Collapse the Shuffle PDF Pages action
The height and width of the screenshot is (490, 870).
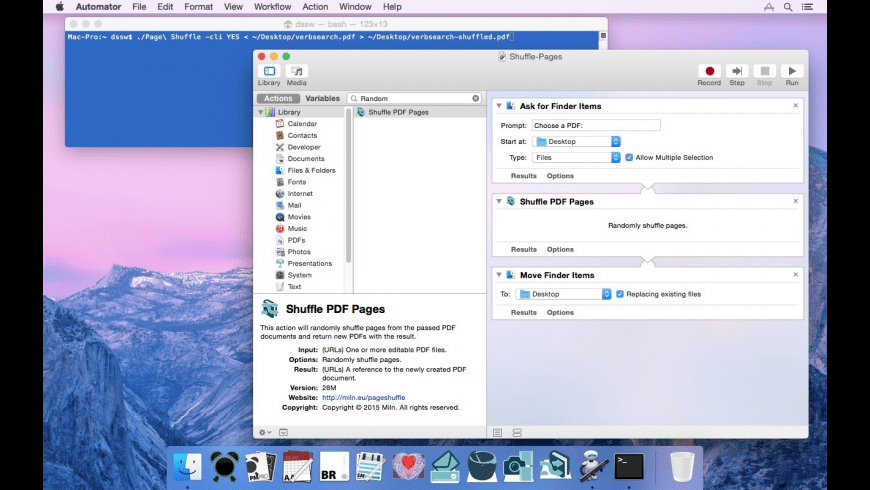tap(499, 201)
